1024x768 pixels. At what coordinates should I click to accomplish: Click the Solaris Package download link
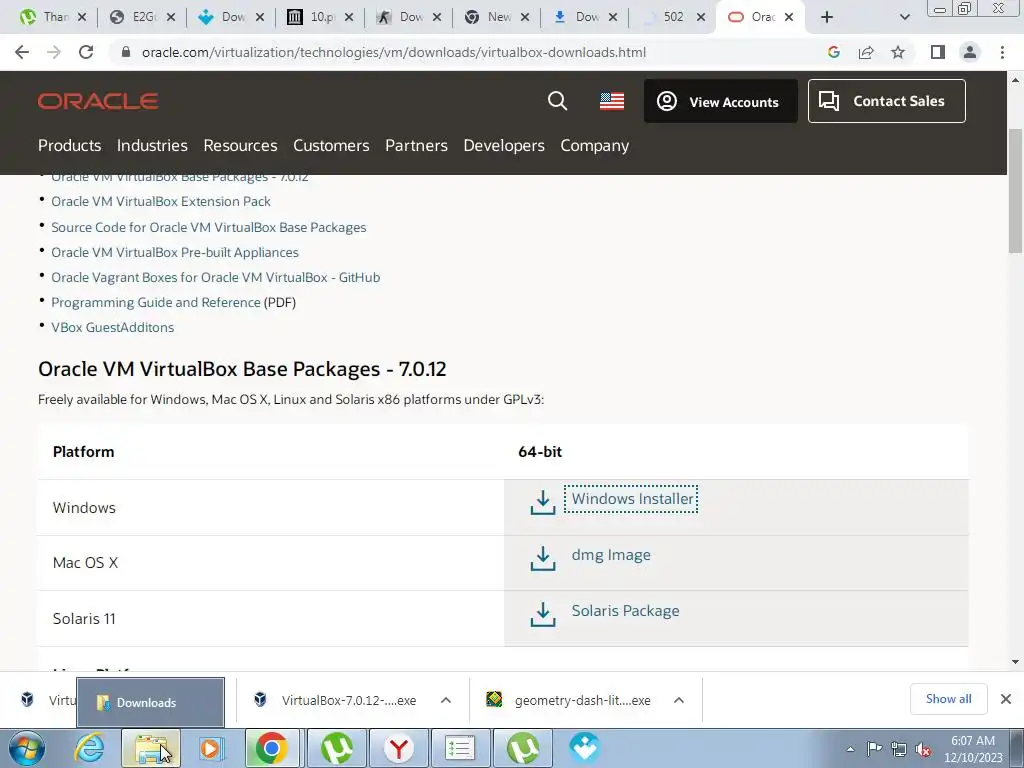pyautogui.click(x=625, y=611)
